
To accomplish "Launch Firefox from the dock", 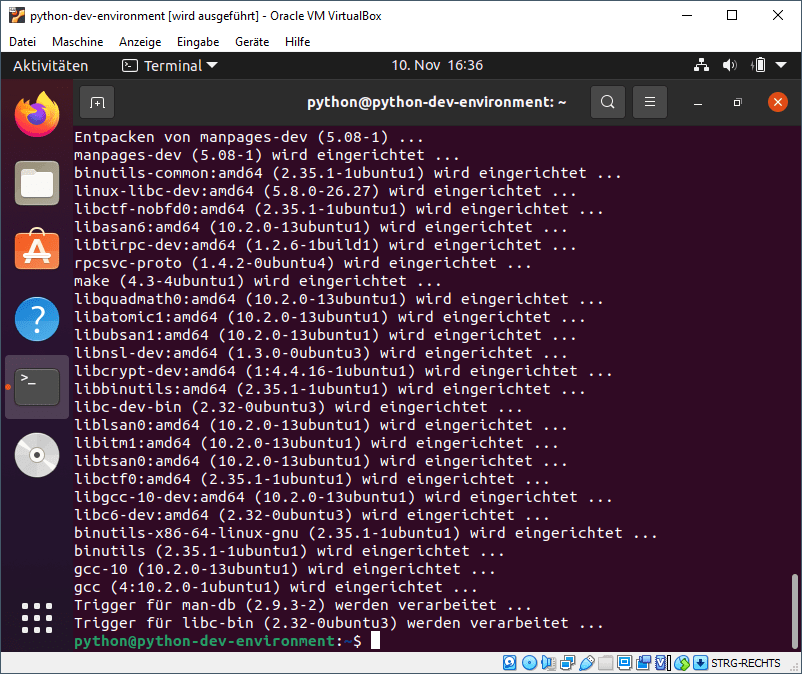I will click(37, 113).
